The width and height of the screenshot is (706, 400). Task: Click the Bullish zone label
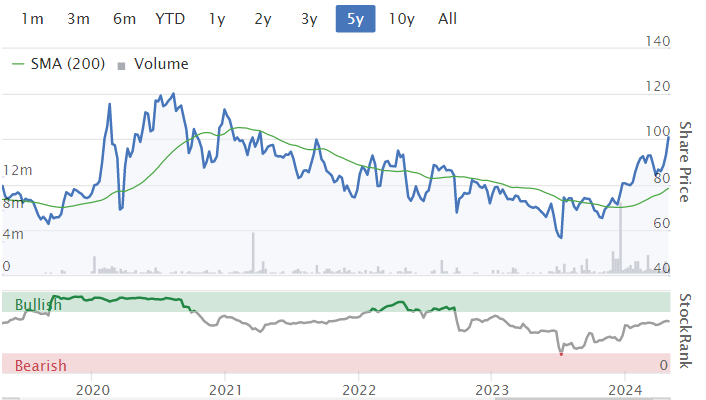(38, 305)
